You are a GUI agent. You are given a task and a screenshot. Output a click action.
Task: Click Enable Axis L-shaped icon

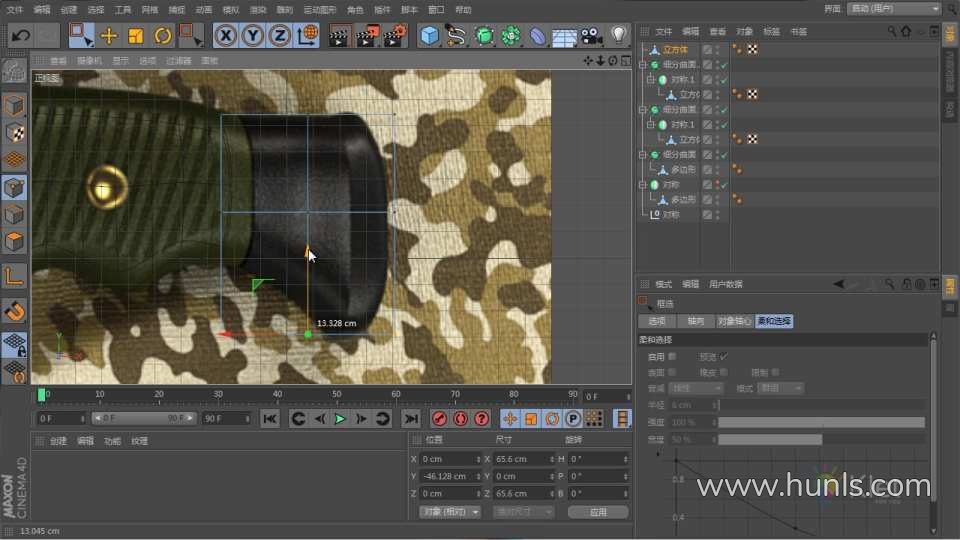[x=14, y=276]
